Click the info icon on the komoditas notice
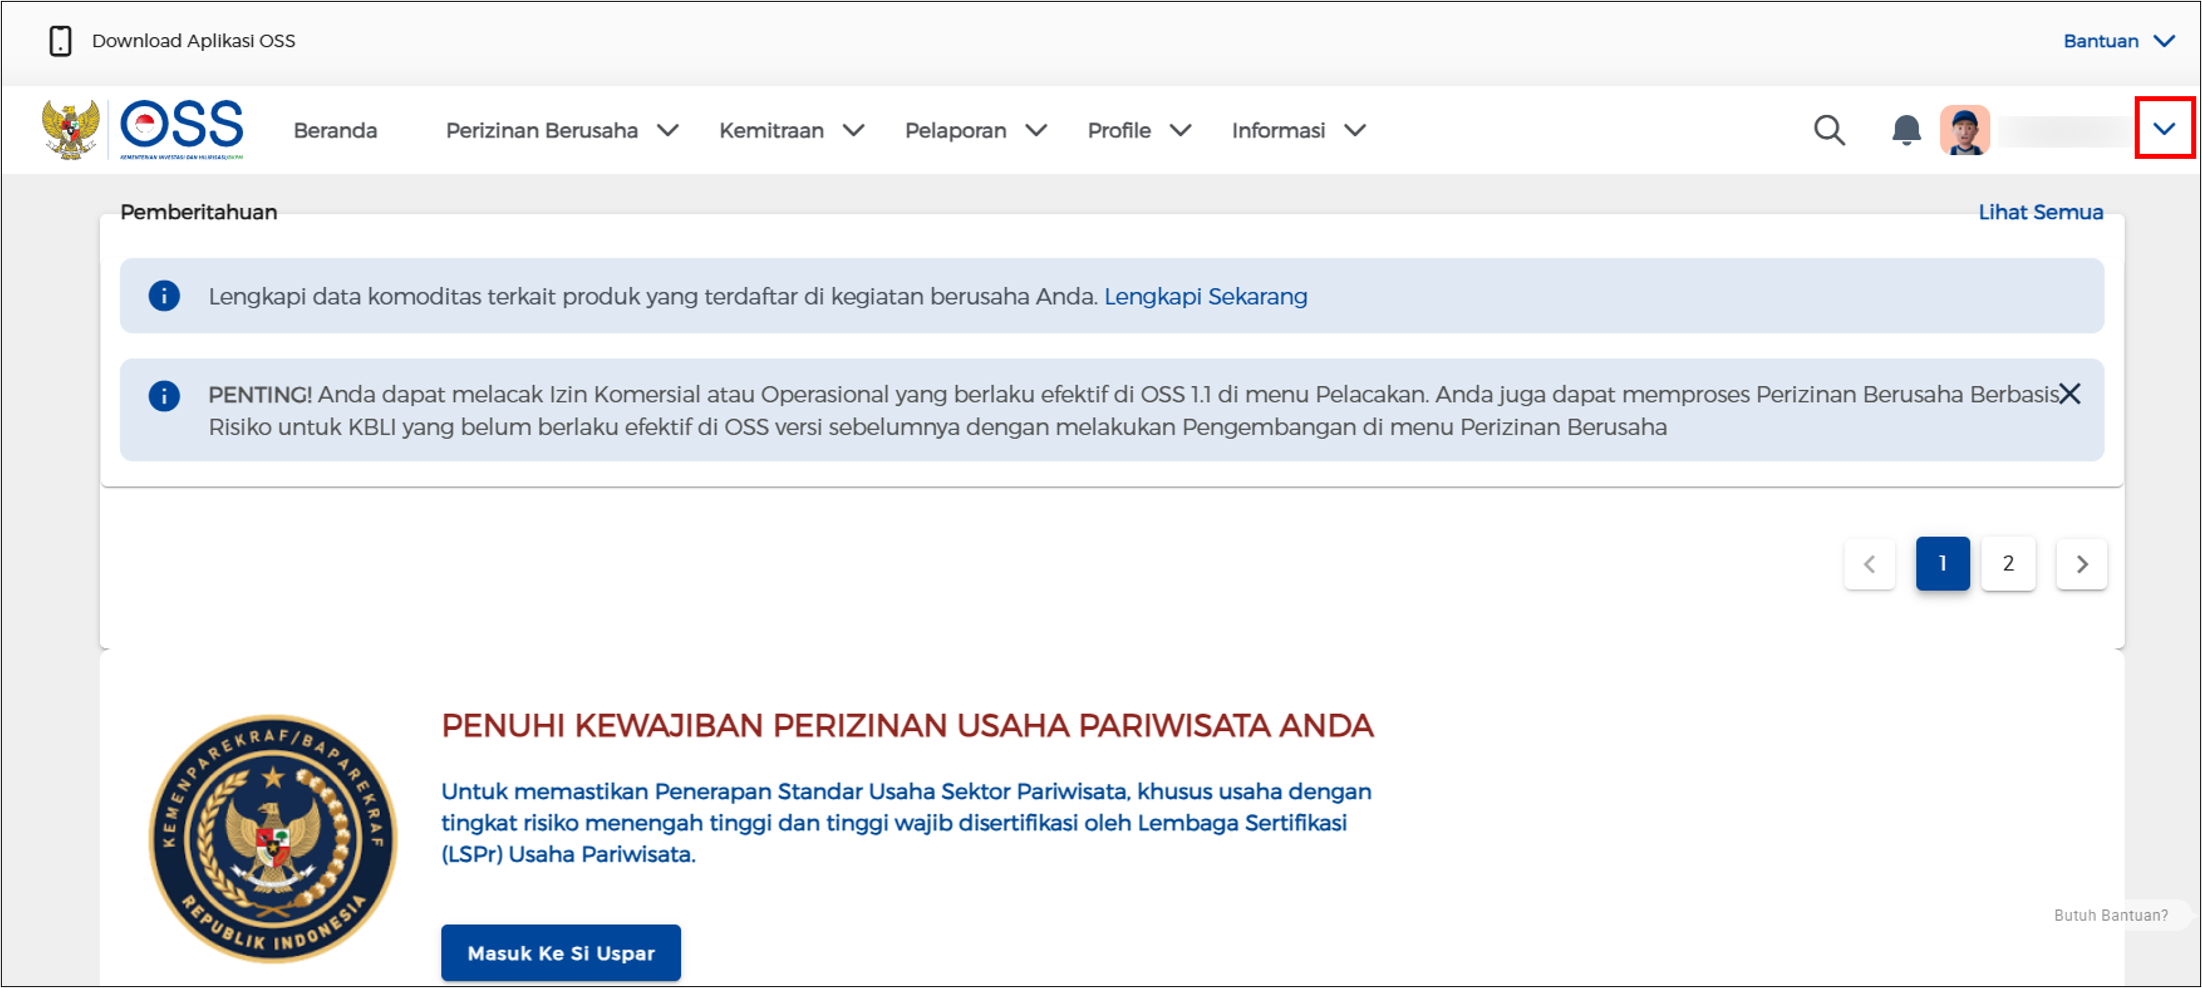 click(x=164, y=296)
